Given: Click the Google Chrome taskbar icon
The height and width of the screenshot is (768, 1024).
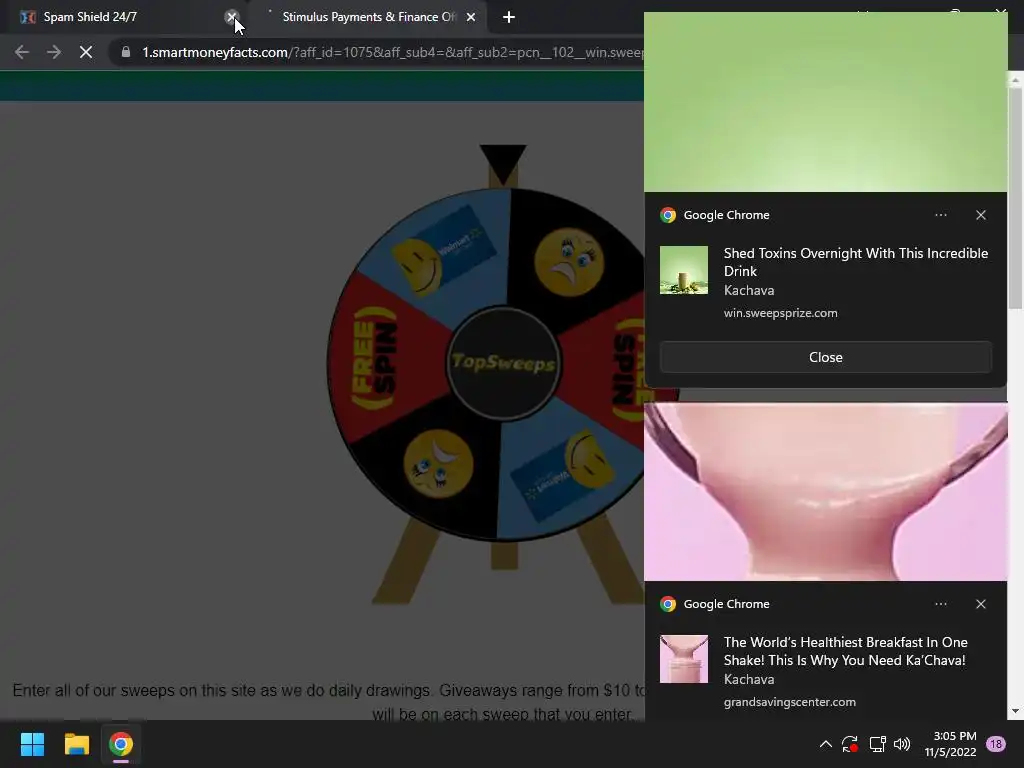Looking at the screenshot, I should pyautogui.click(x=121, y=744).
